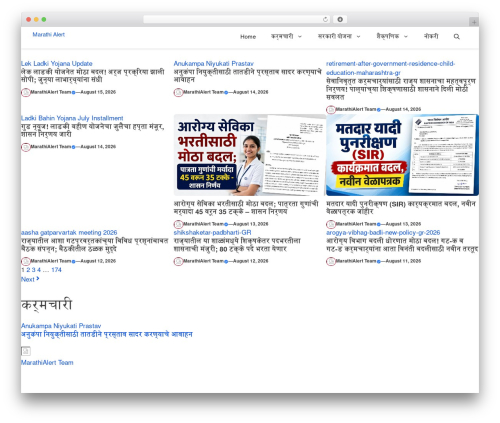Open the shikshaketar-padbharti-GR link
Screen dimensions: 500x423
click(212, 233)
